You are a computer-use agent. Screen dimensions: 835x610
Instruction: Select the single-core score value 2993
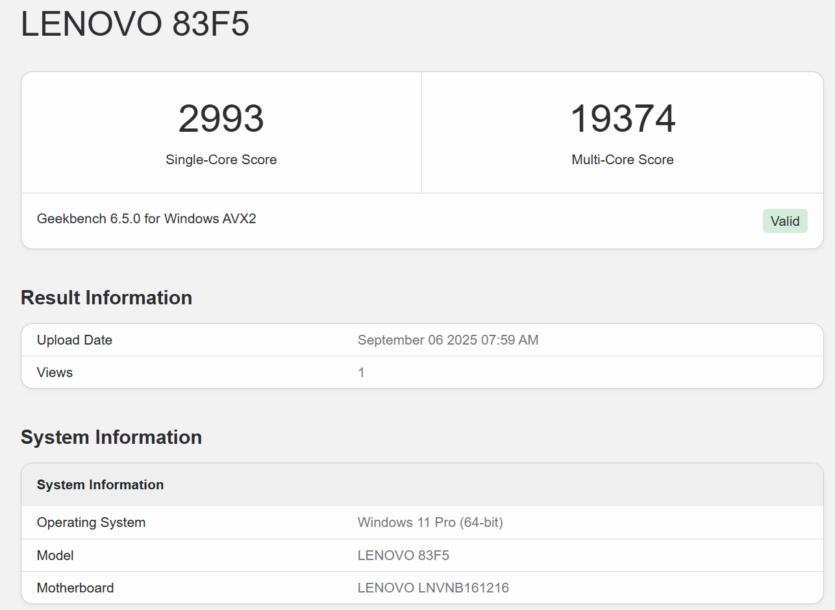point(221,118)
